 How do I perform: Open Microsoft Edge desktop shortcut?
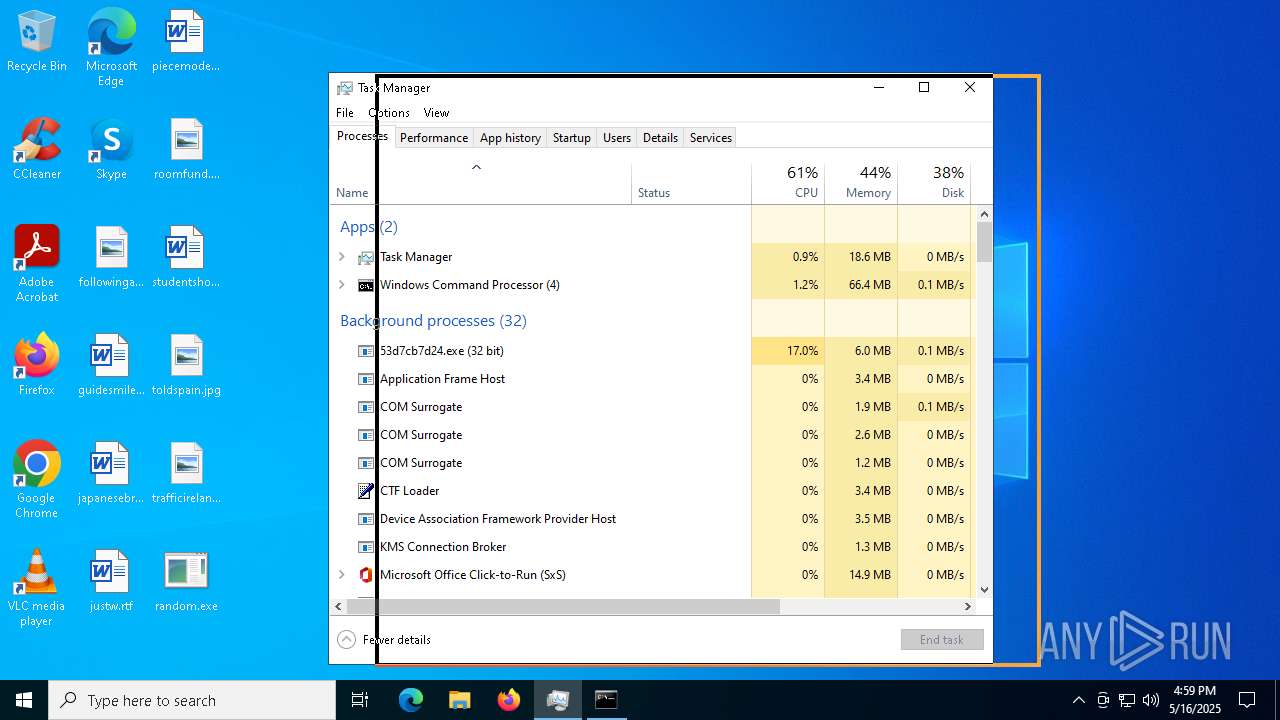point(111,49)
